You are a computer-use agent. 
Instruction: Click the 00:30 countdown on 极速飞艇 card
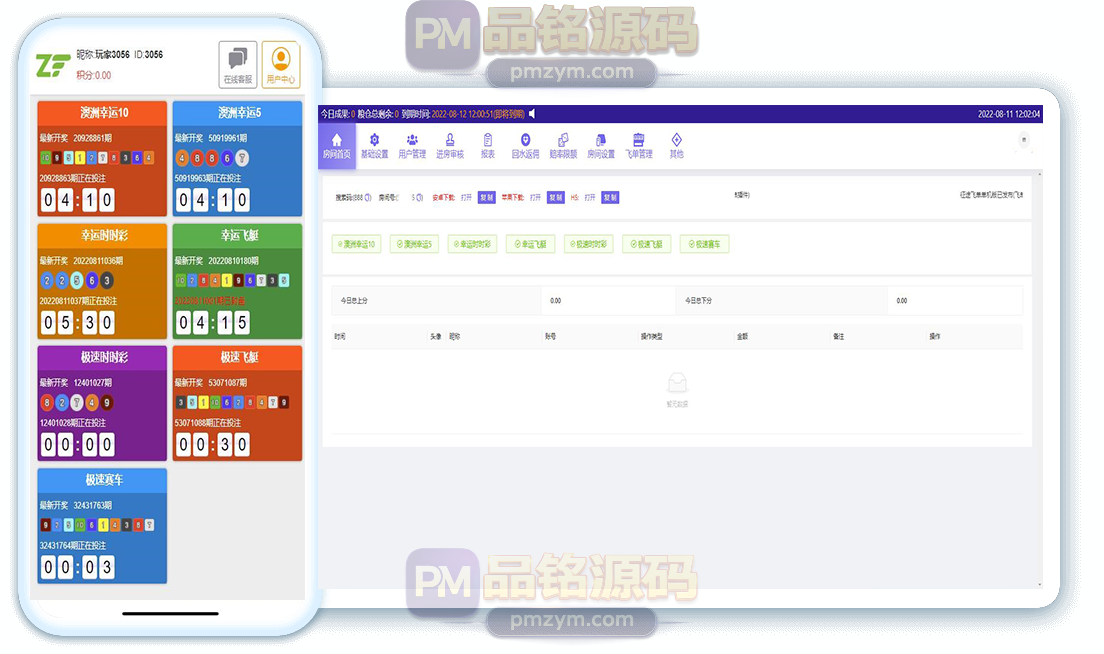[212, 444]
